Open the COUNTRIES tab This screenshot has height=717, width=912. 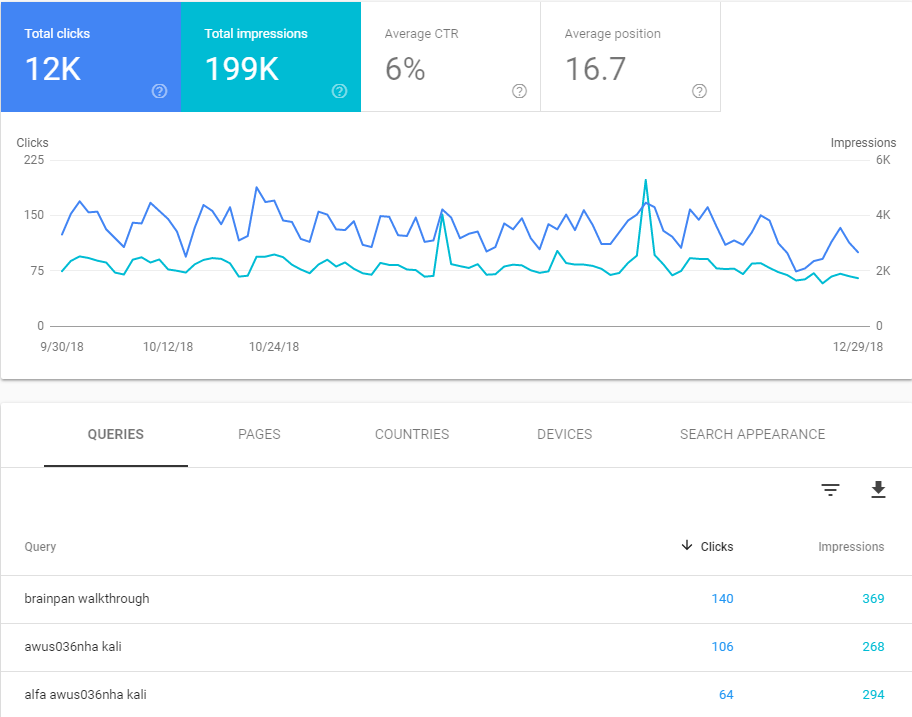point(412,434)
